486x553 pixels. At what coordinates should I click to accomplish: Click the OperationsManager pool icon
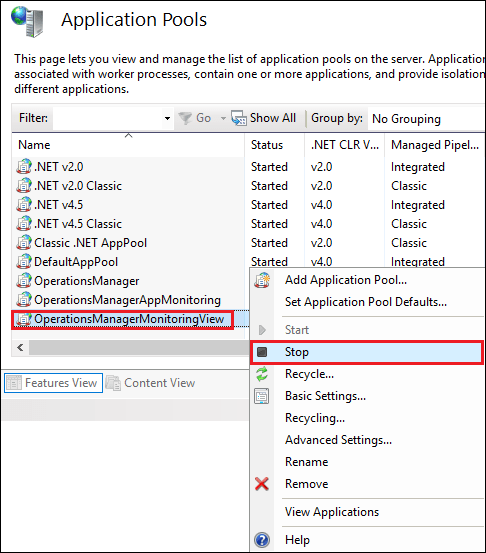(x=24, y=281)
